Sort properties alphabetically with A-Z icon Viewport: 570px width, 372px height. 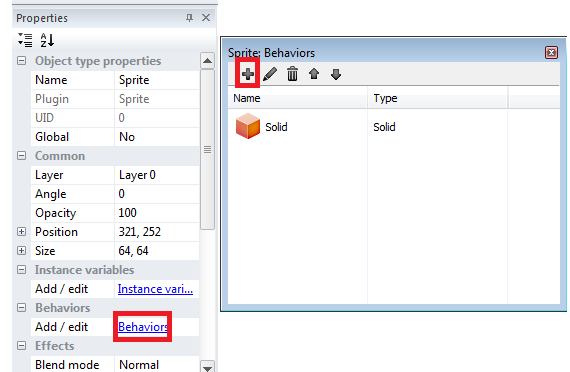coord(47,40)
